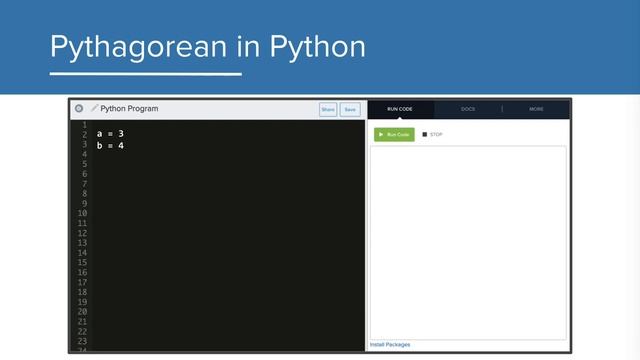This screenshot has width=640, height=360.
Task: Click the STOP button
Action: (x=432, y=134)
